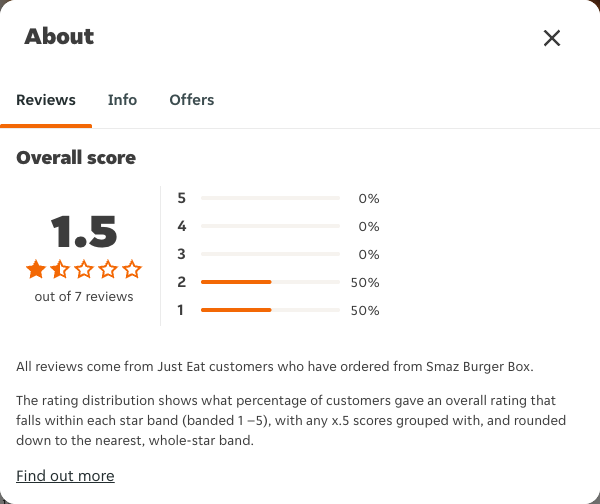Open the Offers tab
The image size is (600, 504).
point(192,100)
